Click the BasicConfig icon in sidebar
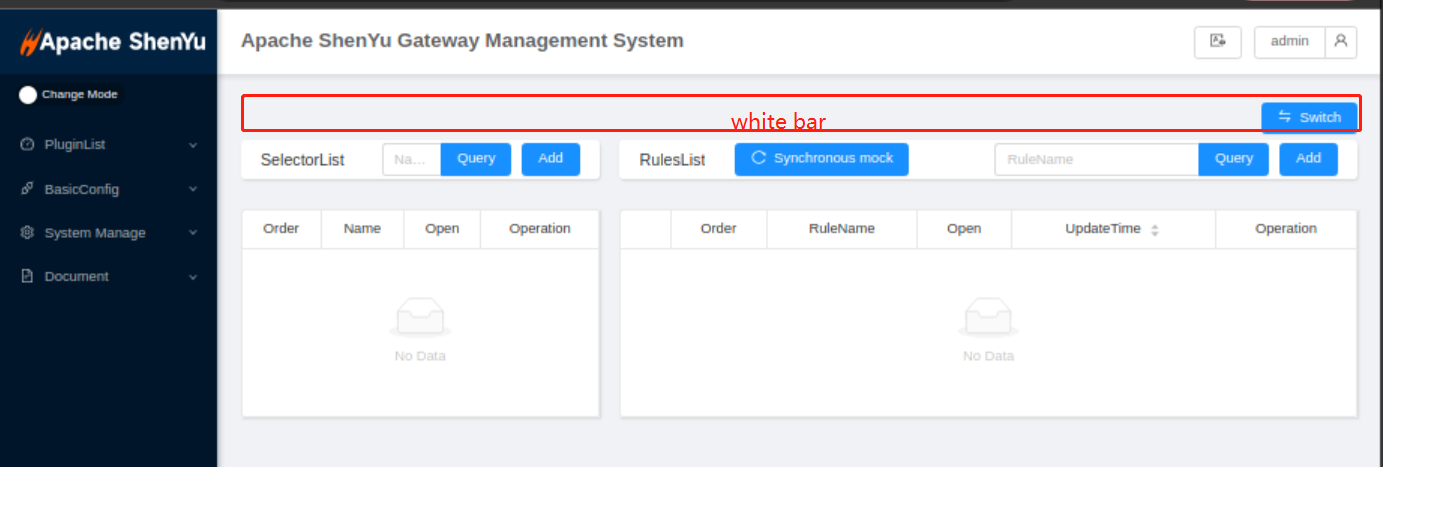Image resolution: width=1455 pixels, height=510 pixels. [27, 188]
